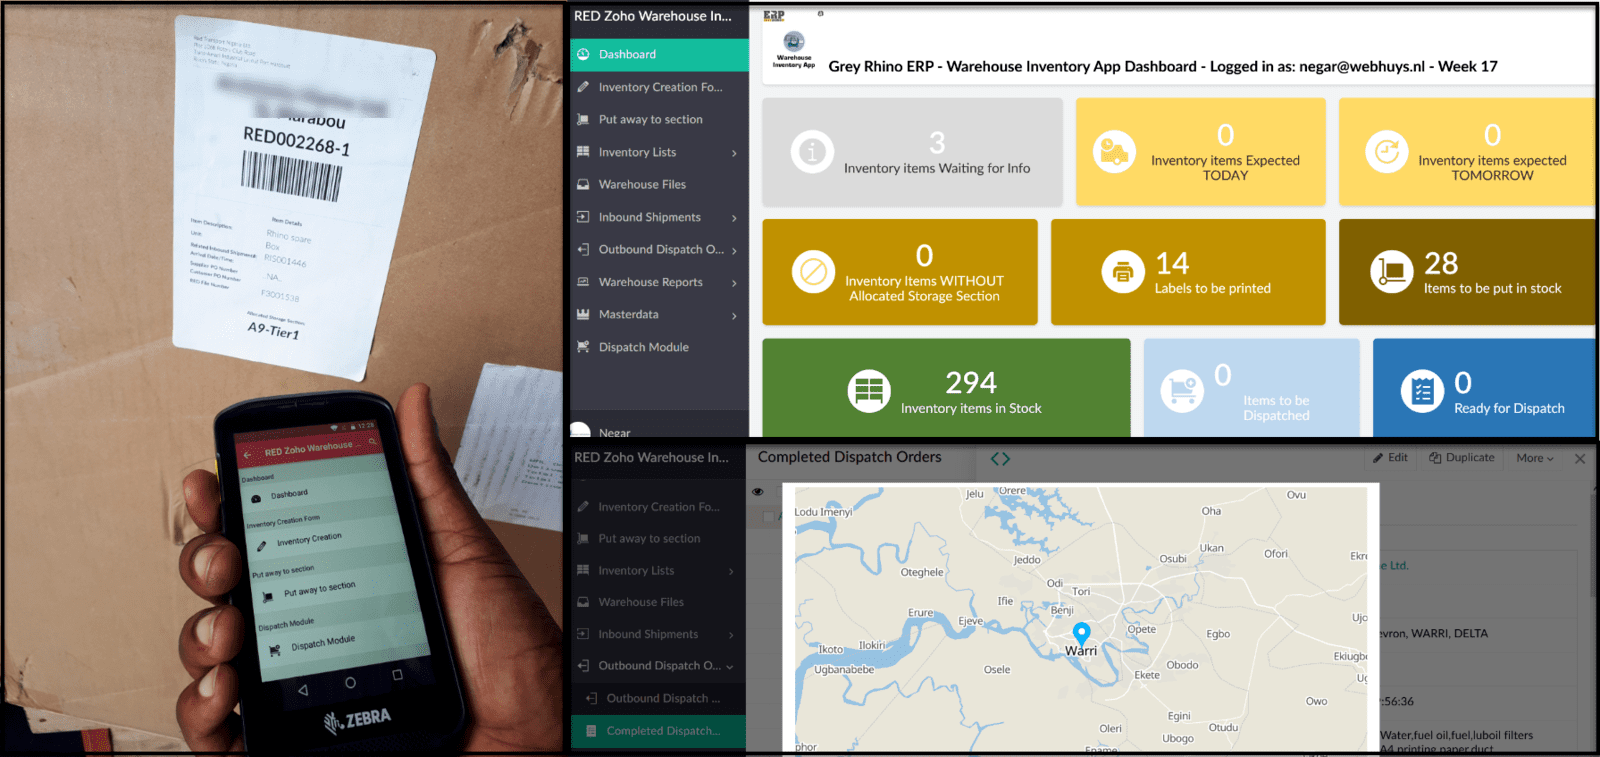
Task: Click the pencil icon for Inventory Creation in the top sidebar
Action: point(583,87)
